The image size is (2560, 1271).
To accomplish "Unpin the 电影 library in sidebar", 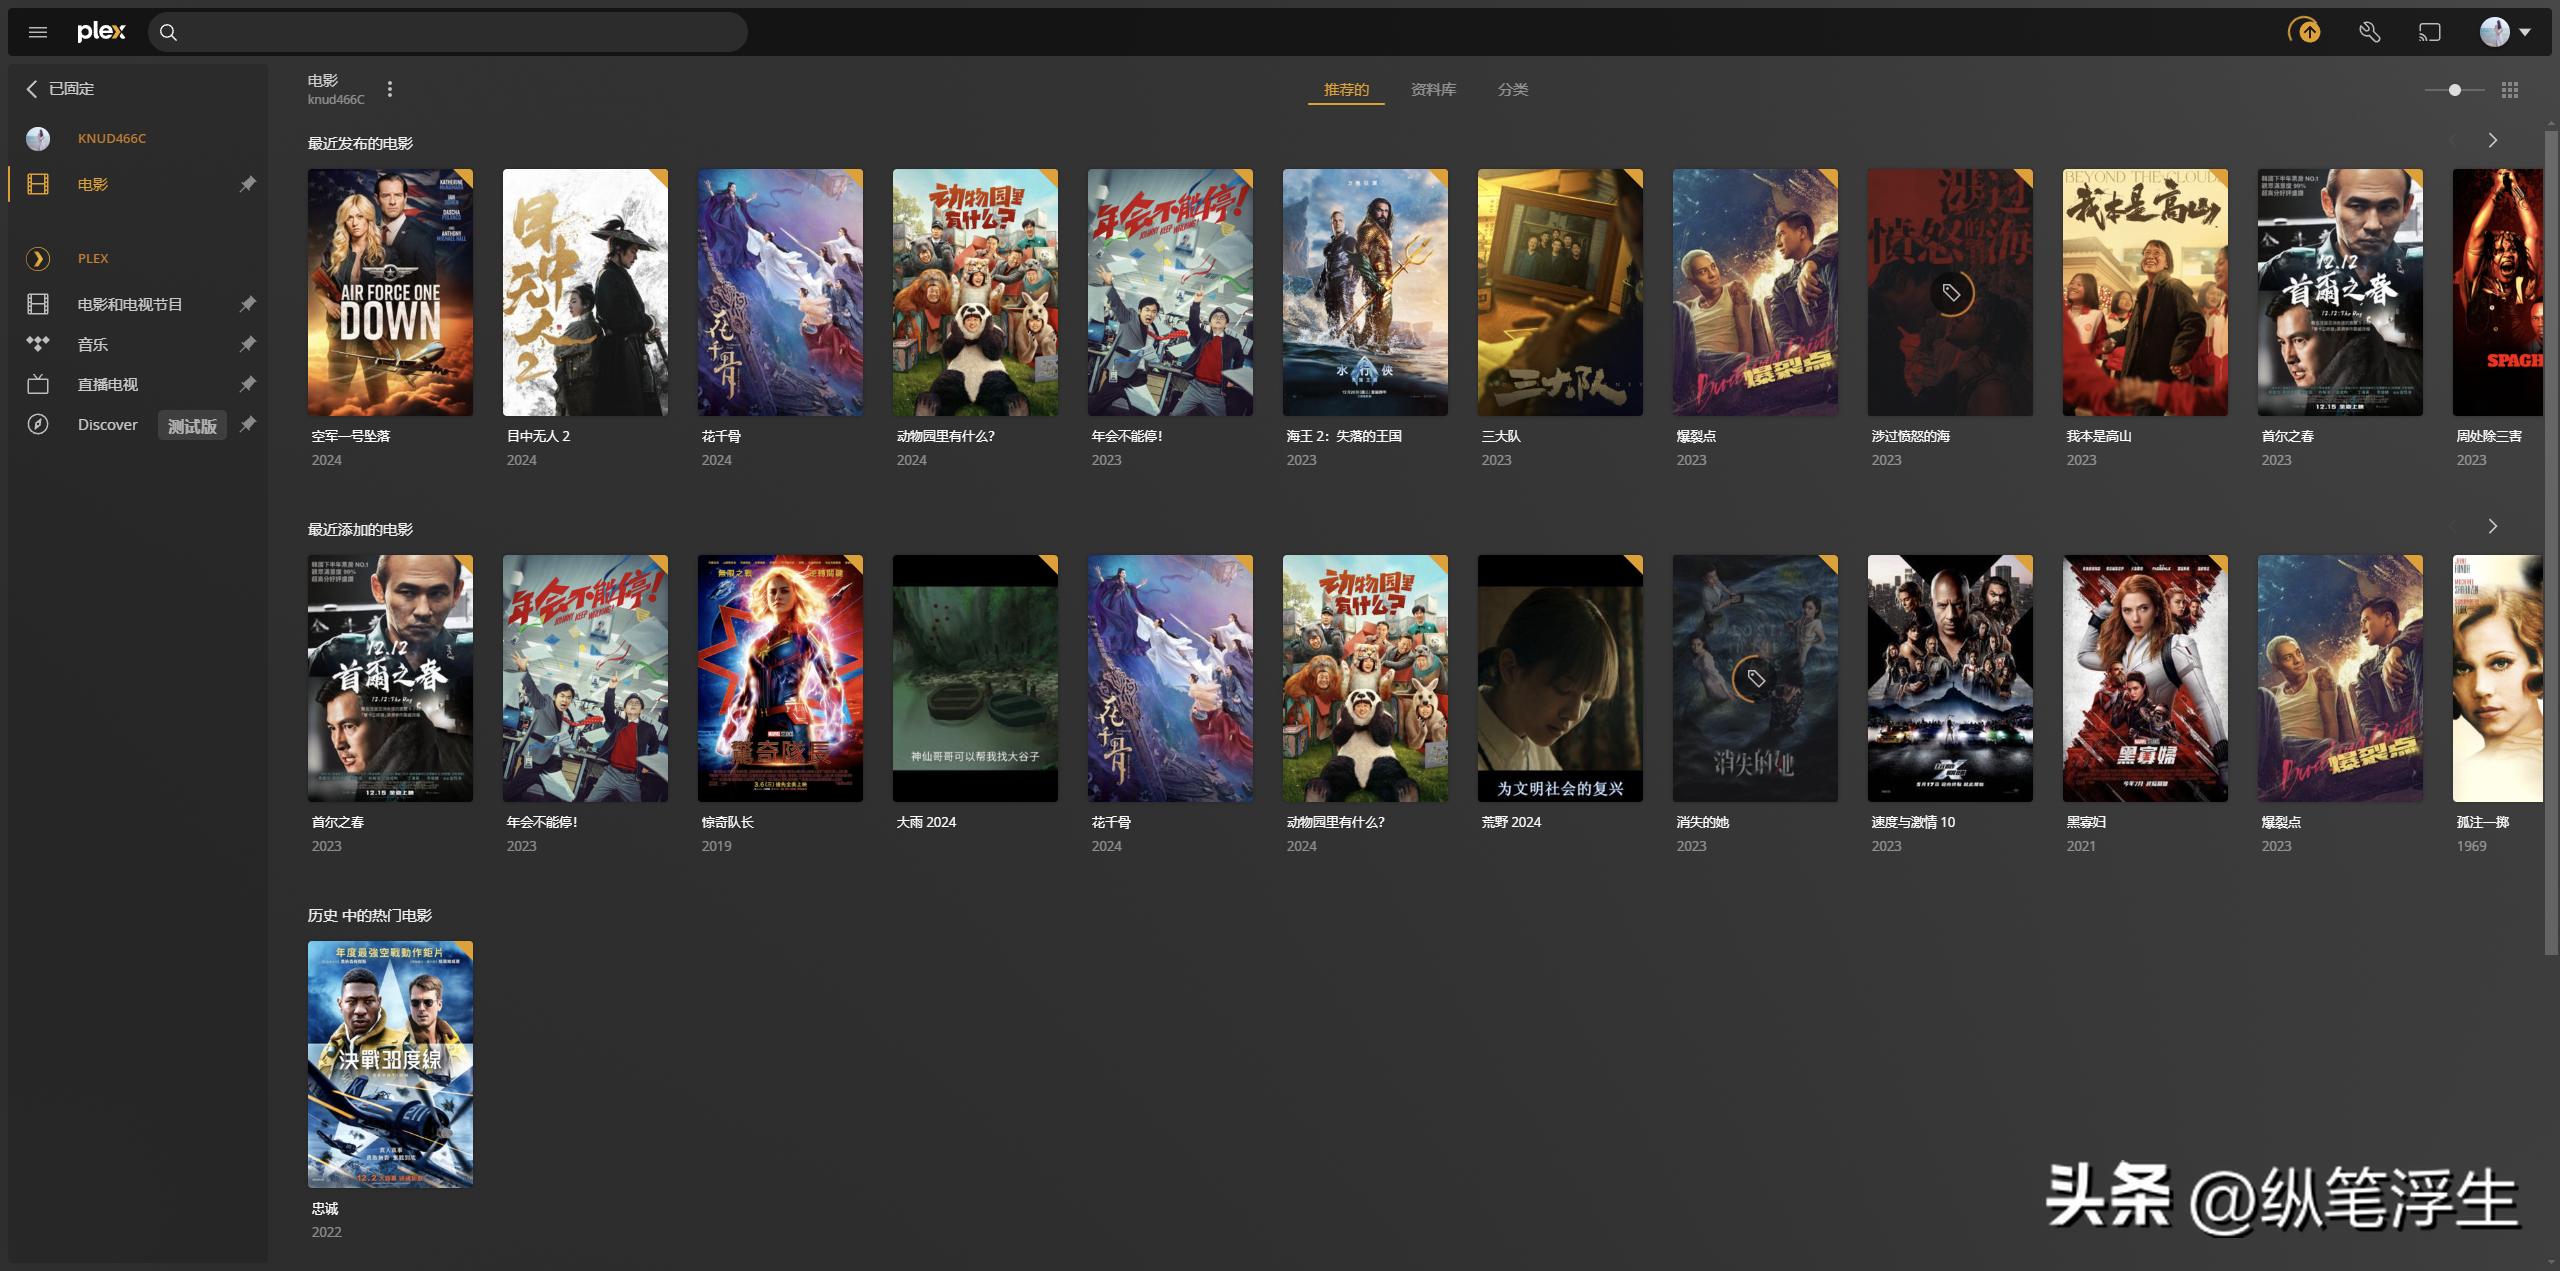I will 247,184.
